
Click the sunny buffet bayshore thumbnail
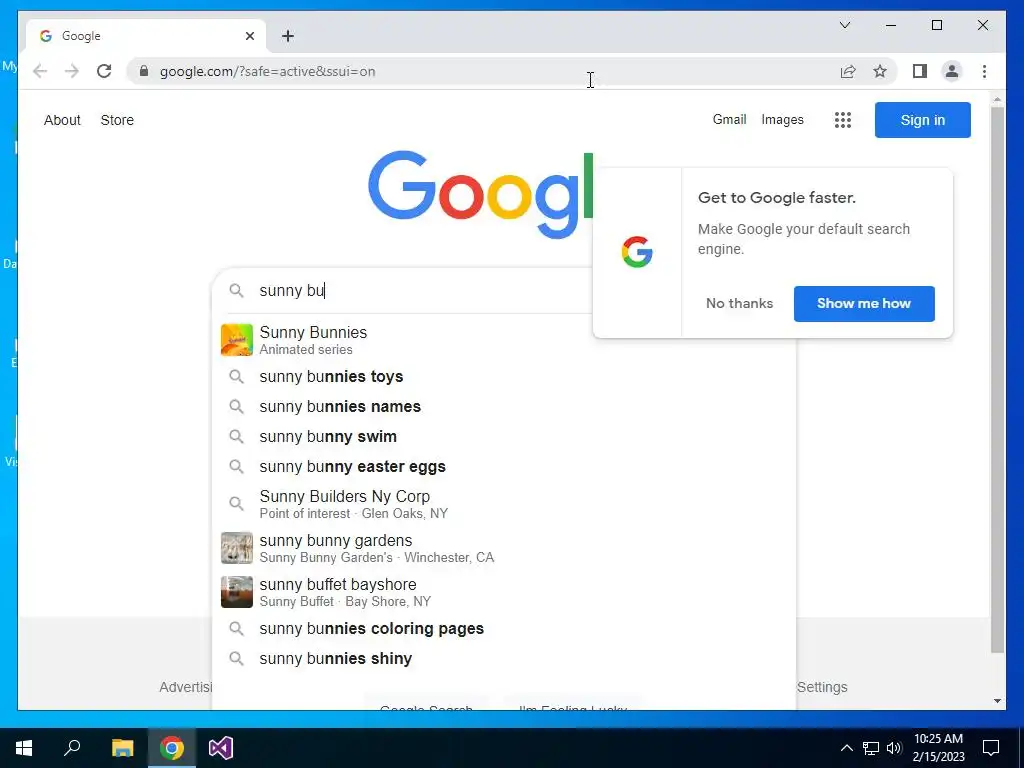pos(236,592)
